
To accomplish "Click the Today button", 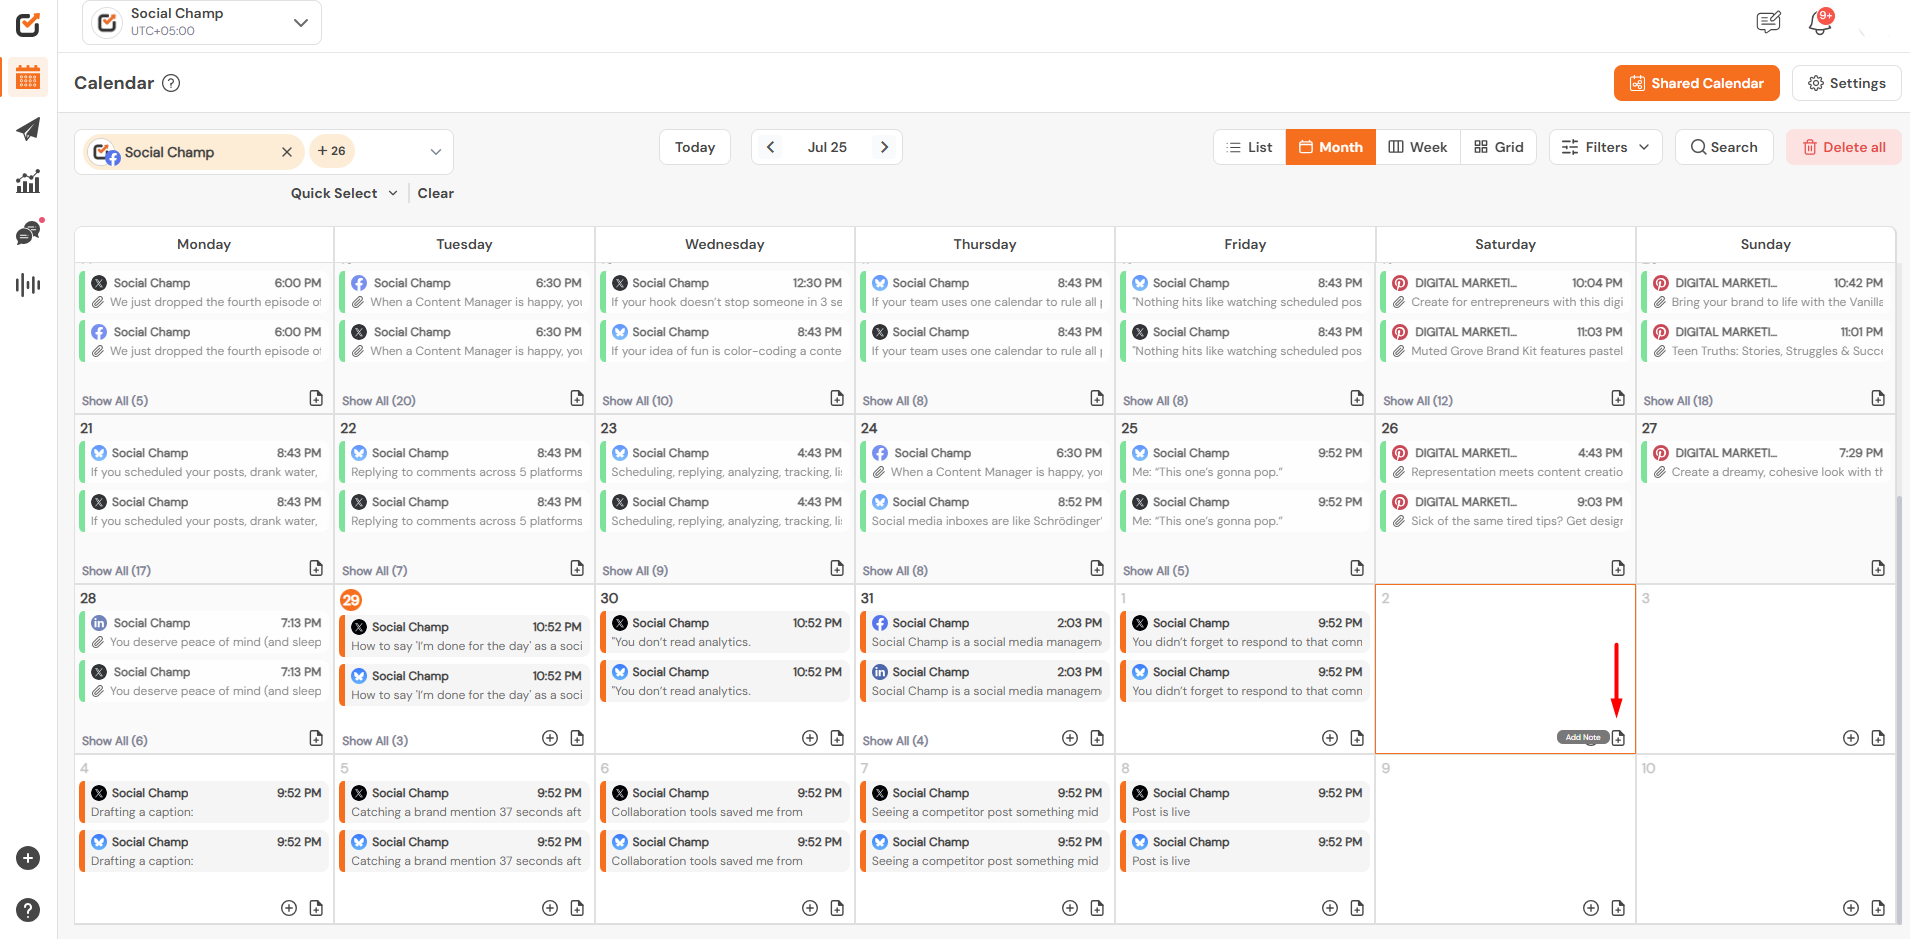I will pos(695,147).
